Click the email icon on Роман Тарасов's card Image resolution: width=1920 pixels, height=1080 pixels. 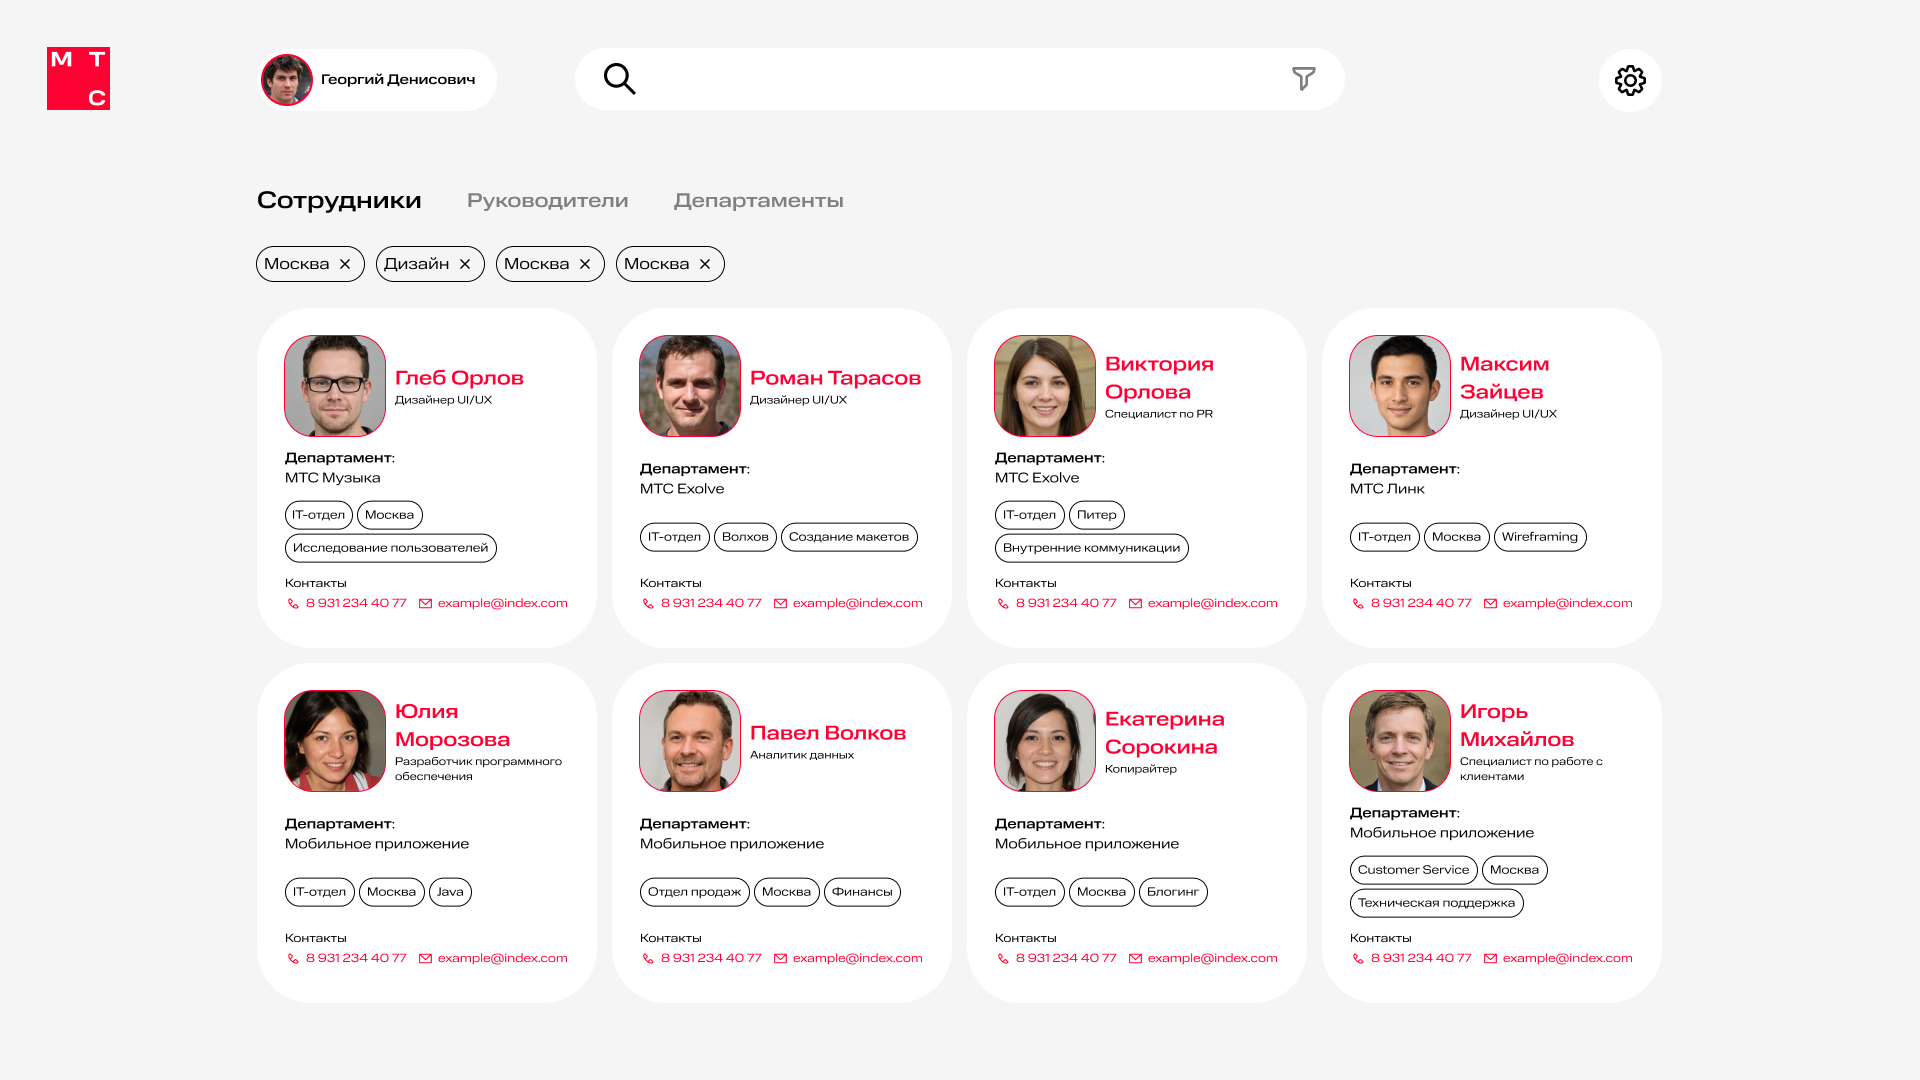(x=780, y=604)
